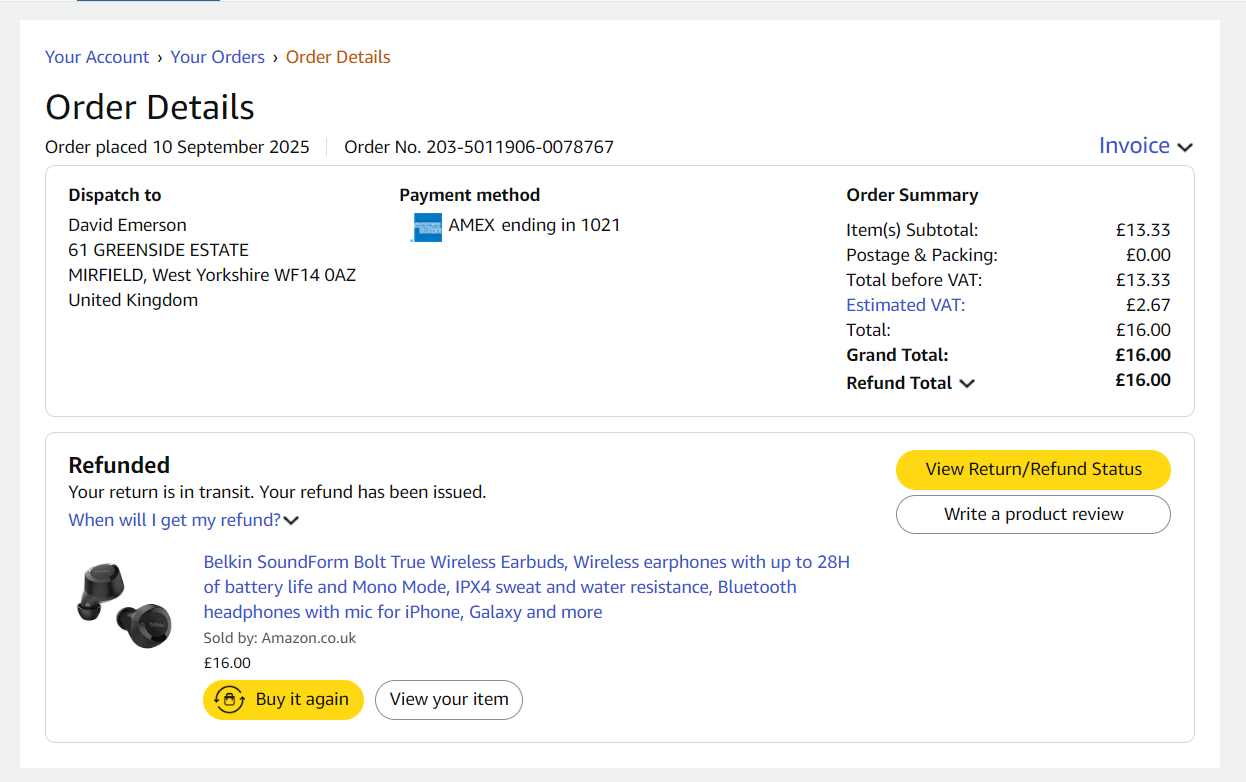
Task: Click the Order Details page heading
Action: tap(150, 107)
